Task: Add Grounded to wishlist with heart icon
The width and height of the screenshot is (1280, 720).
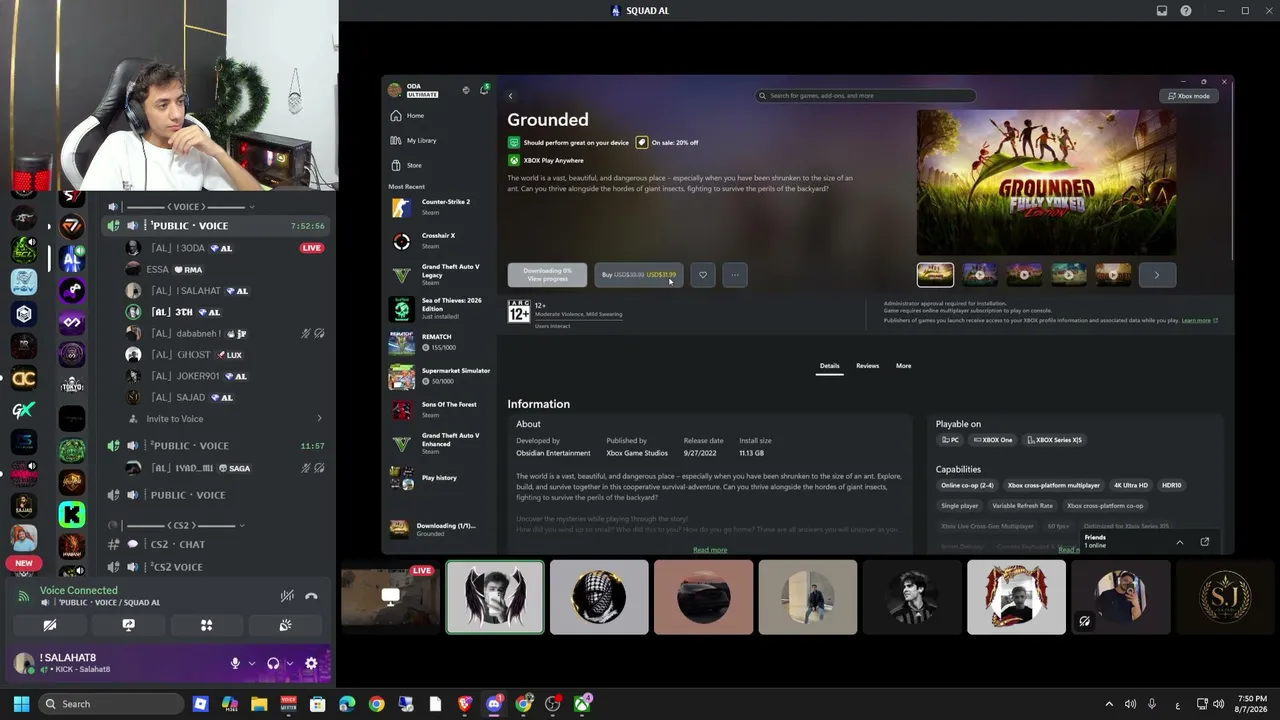Action: [x=703, y=275]
